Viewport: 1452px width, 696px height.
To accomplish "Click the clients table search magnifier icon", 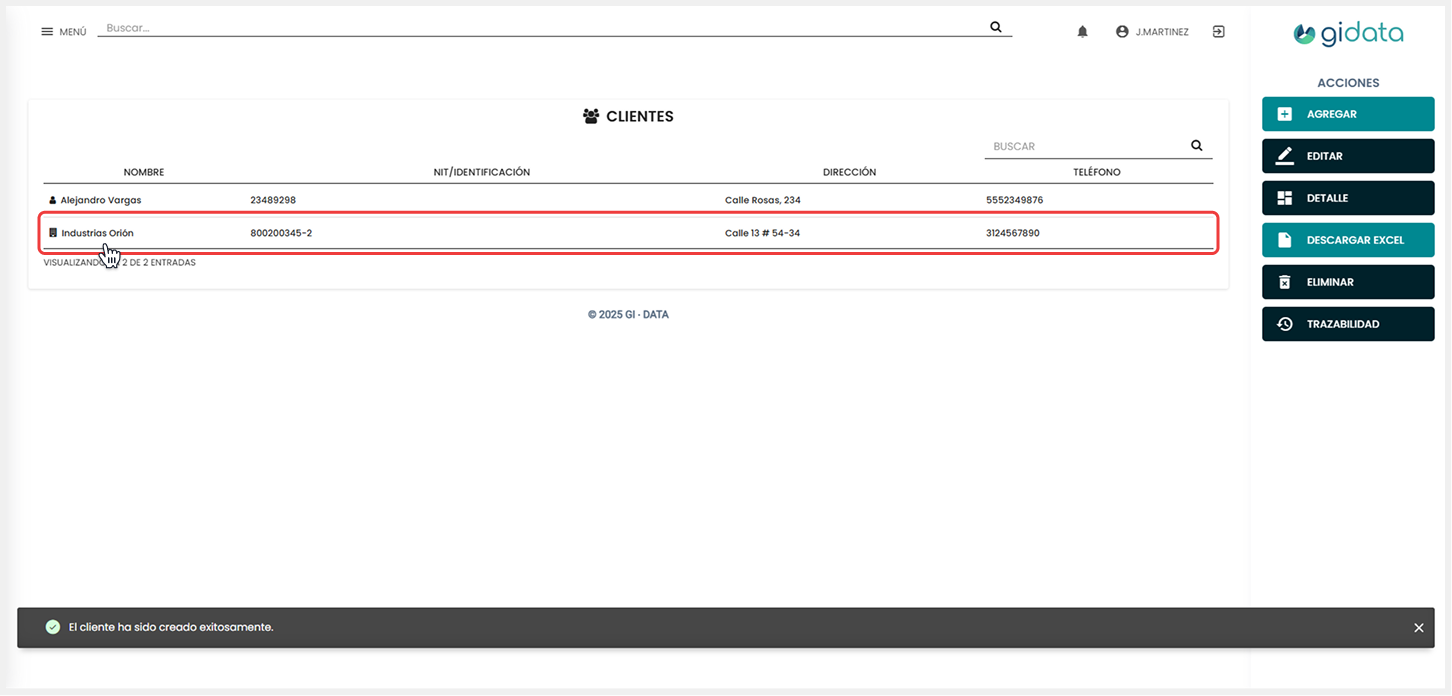I will tap(1197, 146).
